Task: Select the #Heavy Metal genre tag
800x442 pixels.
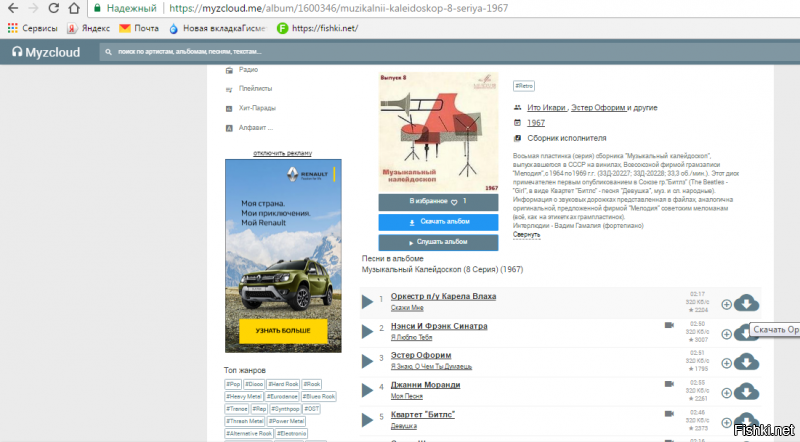Action: coord(244,397)
